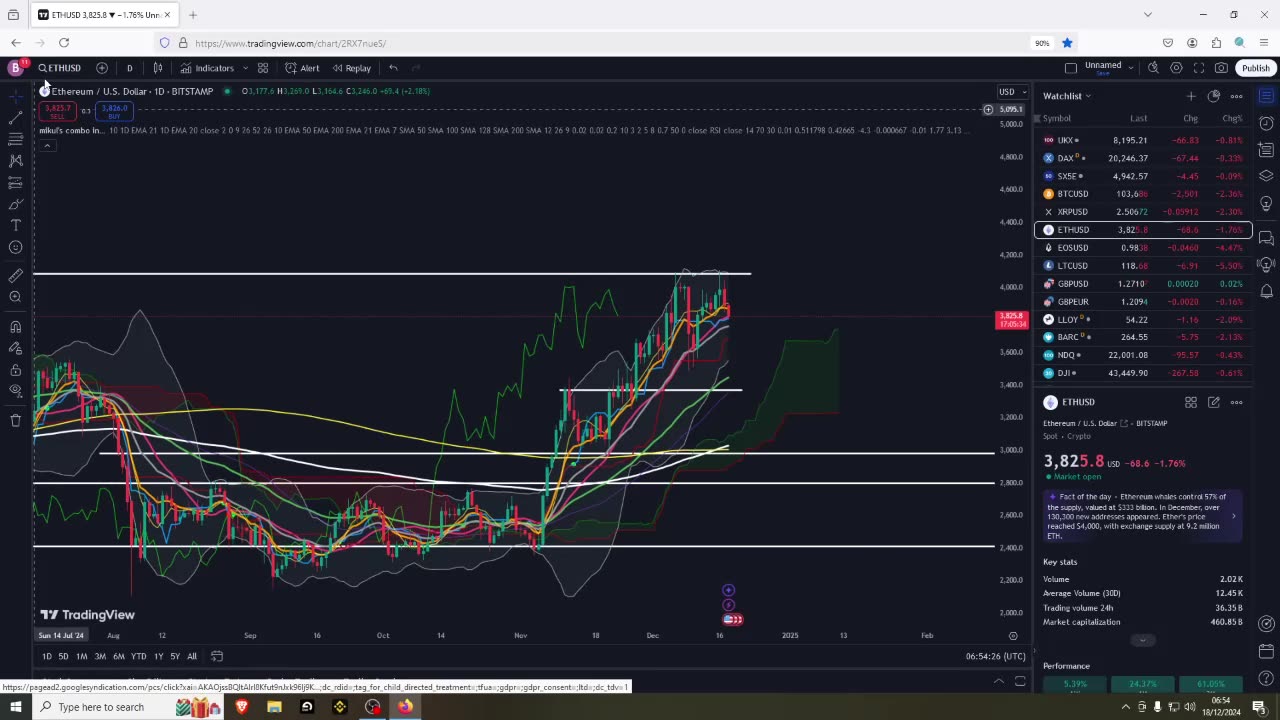Image resolution: width=1280 pixels, height=720 pixels.
Task: Open the Unnamed layout dropdown arrow
Action: point(1131,68)
